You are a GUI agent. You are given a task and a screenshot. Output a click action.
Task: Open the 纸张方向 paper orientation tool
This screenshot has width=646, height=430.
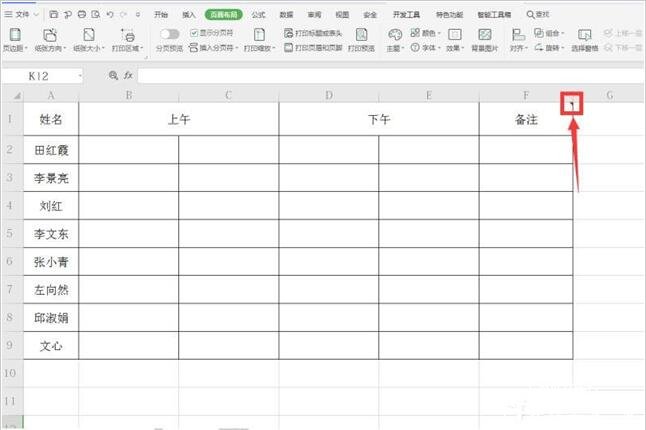50,40
